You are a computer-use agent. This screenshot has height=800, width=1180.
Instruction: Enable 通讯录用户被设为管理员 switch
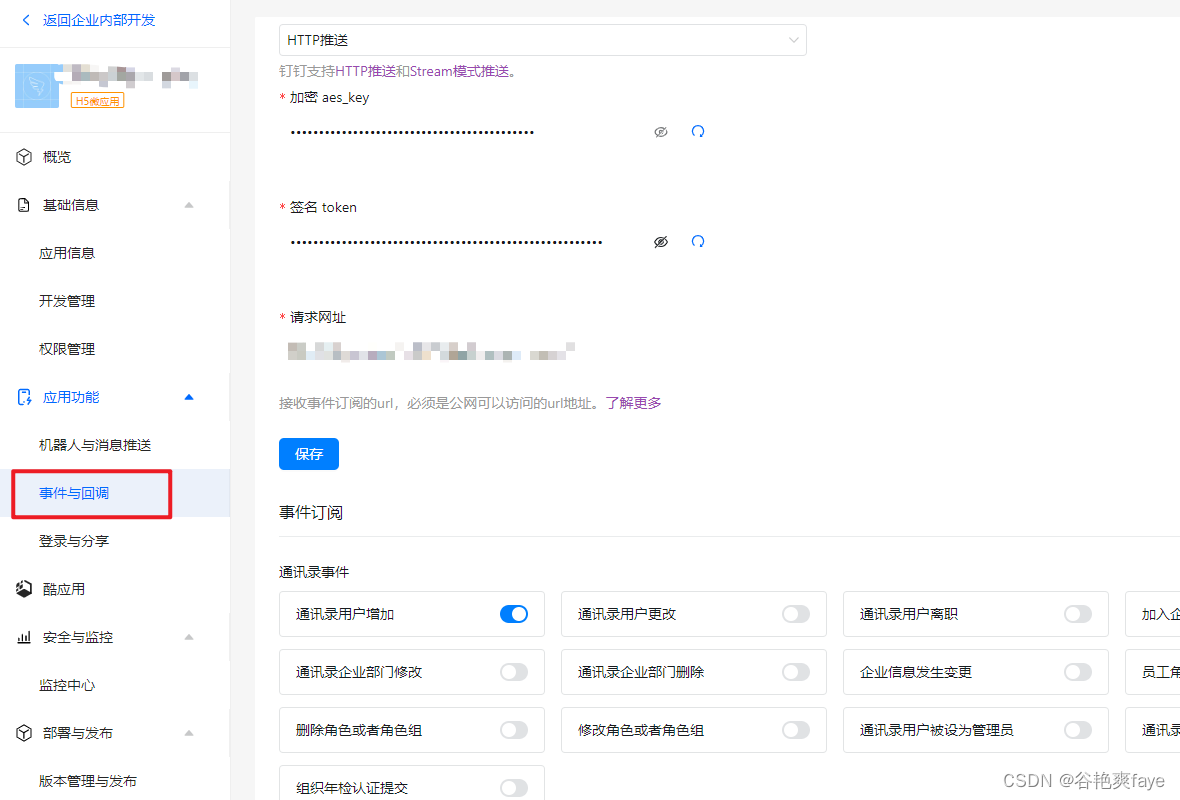point(1078,730)
